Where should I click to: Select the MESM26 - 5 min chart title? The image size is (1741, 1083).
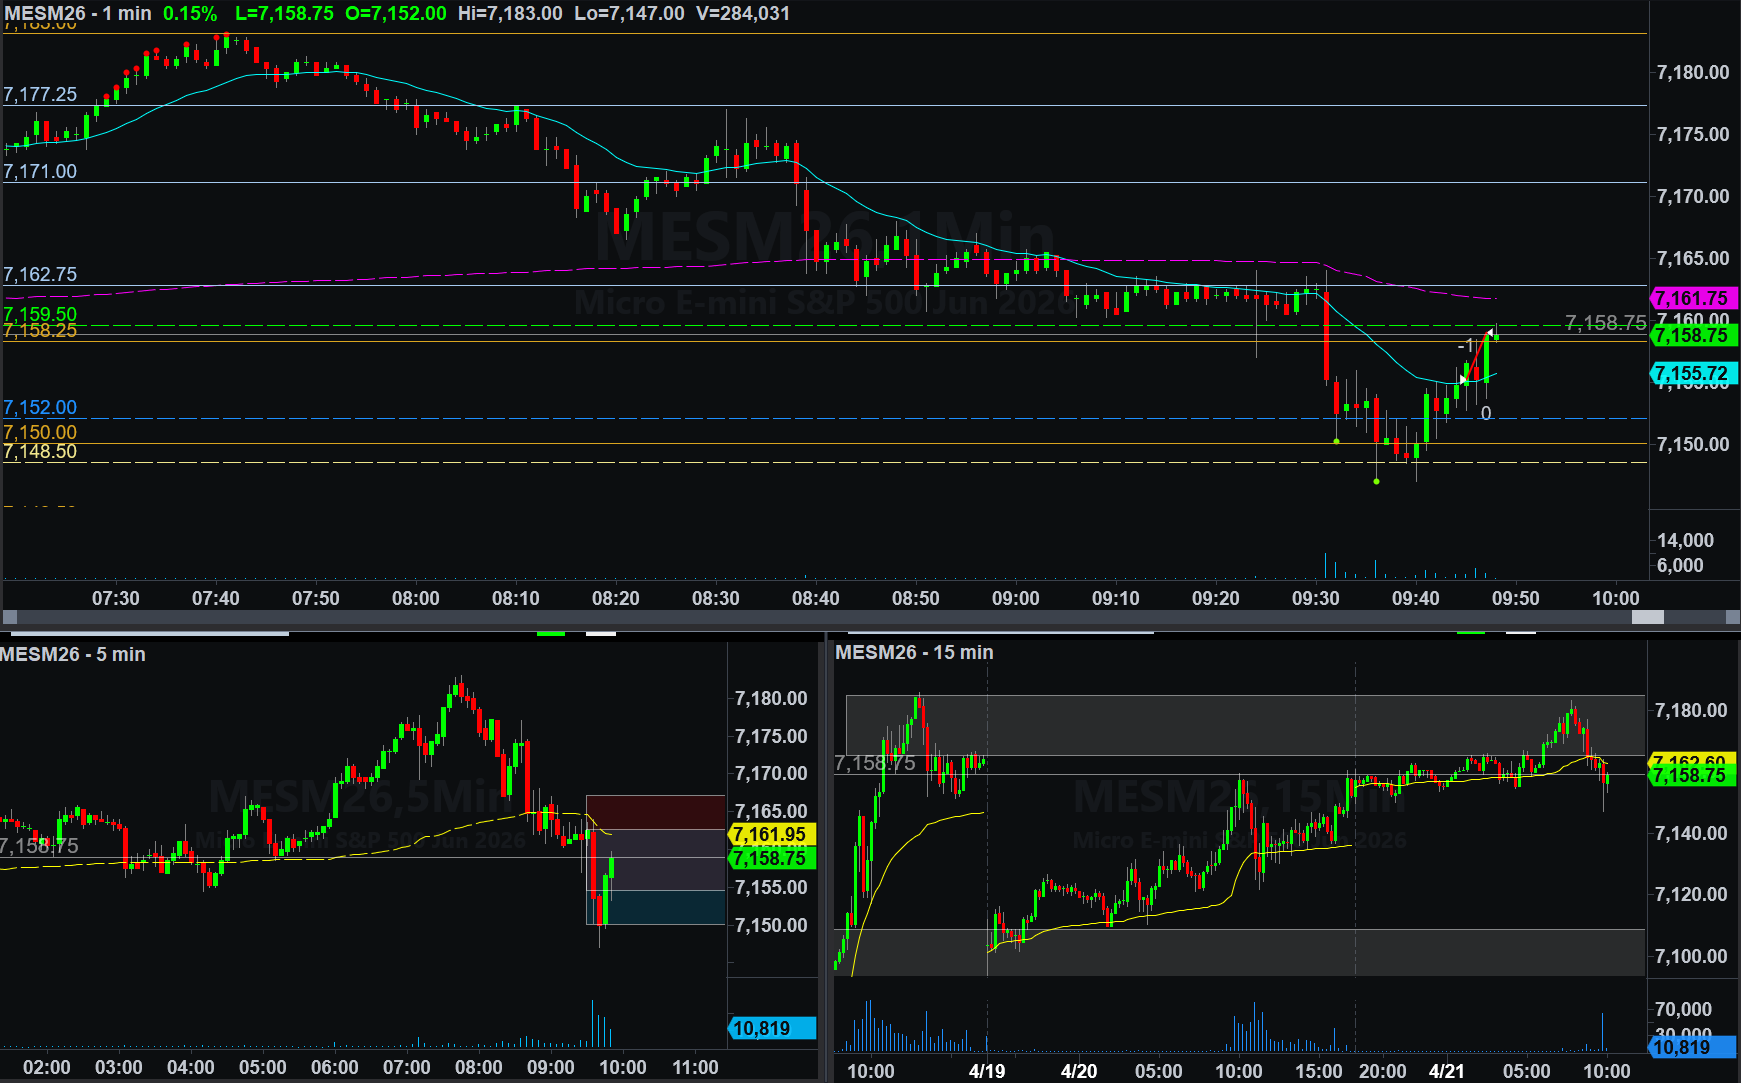pyautogui.click(x=73, y=654)
